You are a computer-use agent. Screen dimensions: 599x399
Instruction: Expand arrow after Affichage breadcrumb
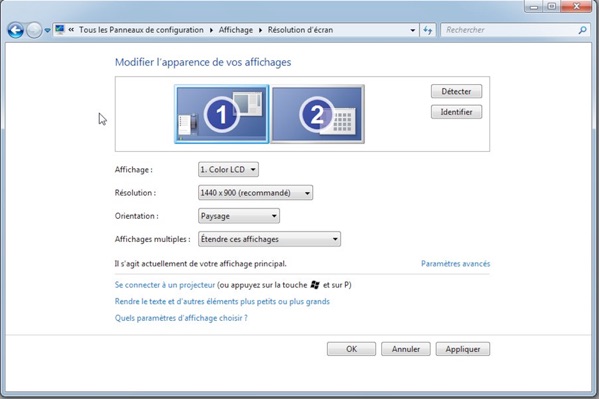pyautogui.click(x=260, y=30)
